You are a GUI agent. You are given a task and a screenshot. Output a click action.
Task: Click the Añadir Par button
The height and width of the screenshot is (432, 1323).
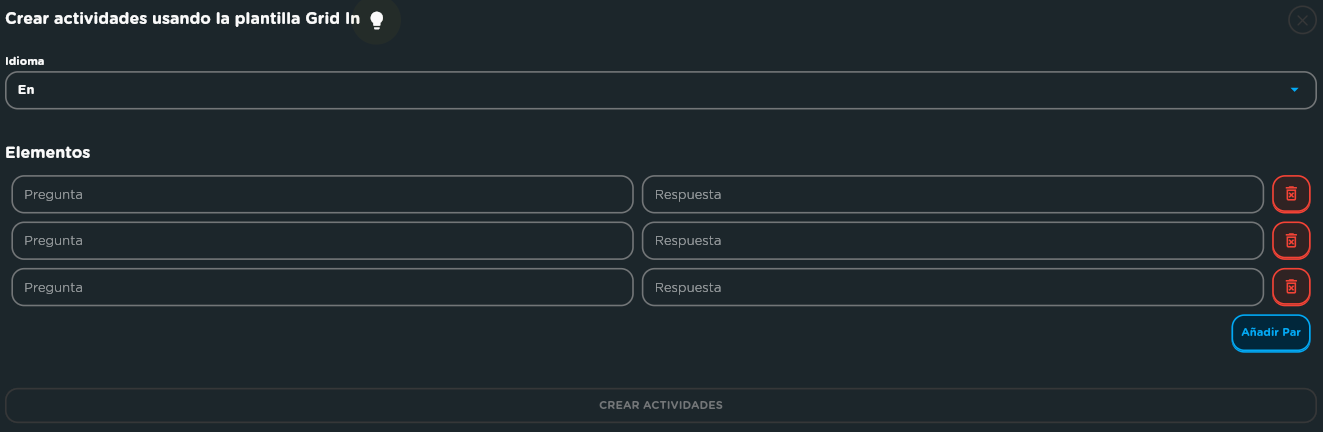tap(1270, 333)
